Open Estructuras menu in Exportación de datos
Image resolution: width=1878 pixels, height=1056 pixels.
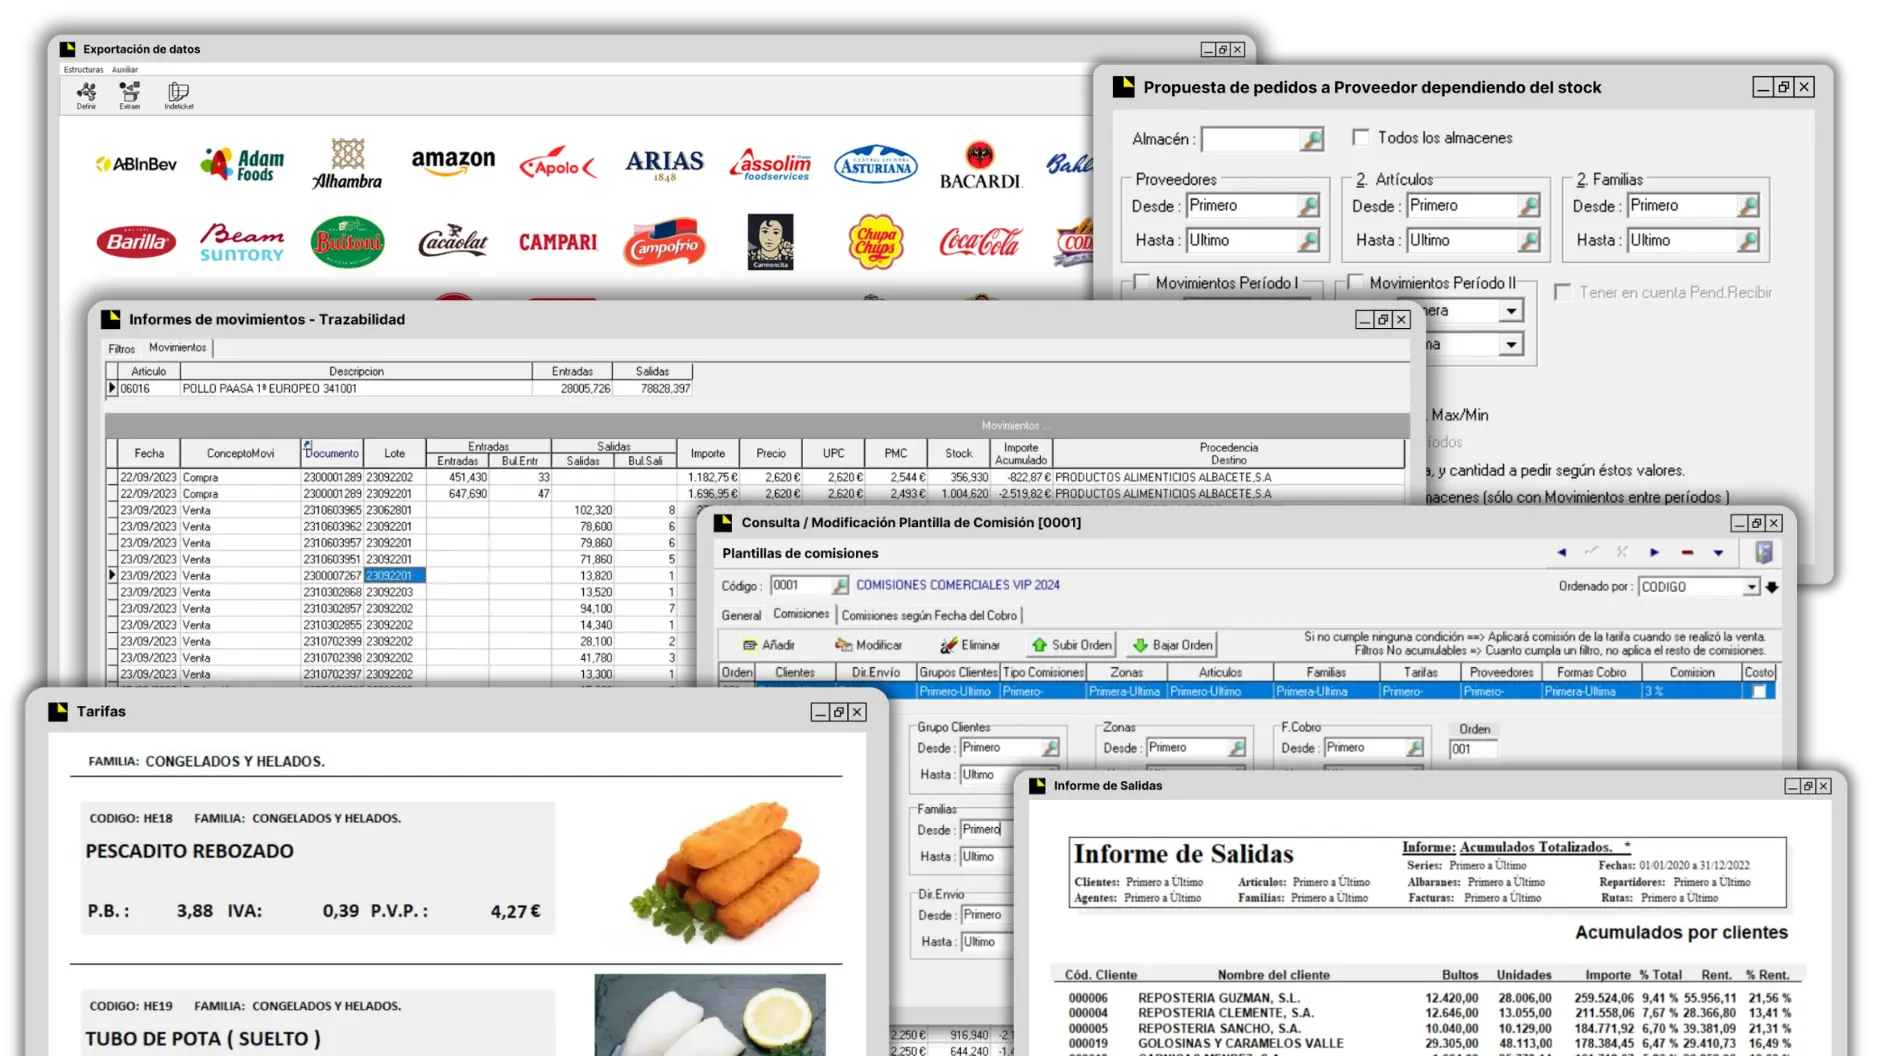tap(84, 70)
